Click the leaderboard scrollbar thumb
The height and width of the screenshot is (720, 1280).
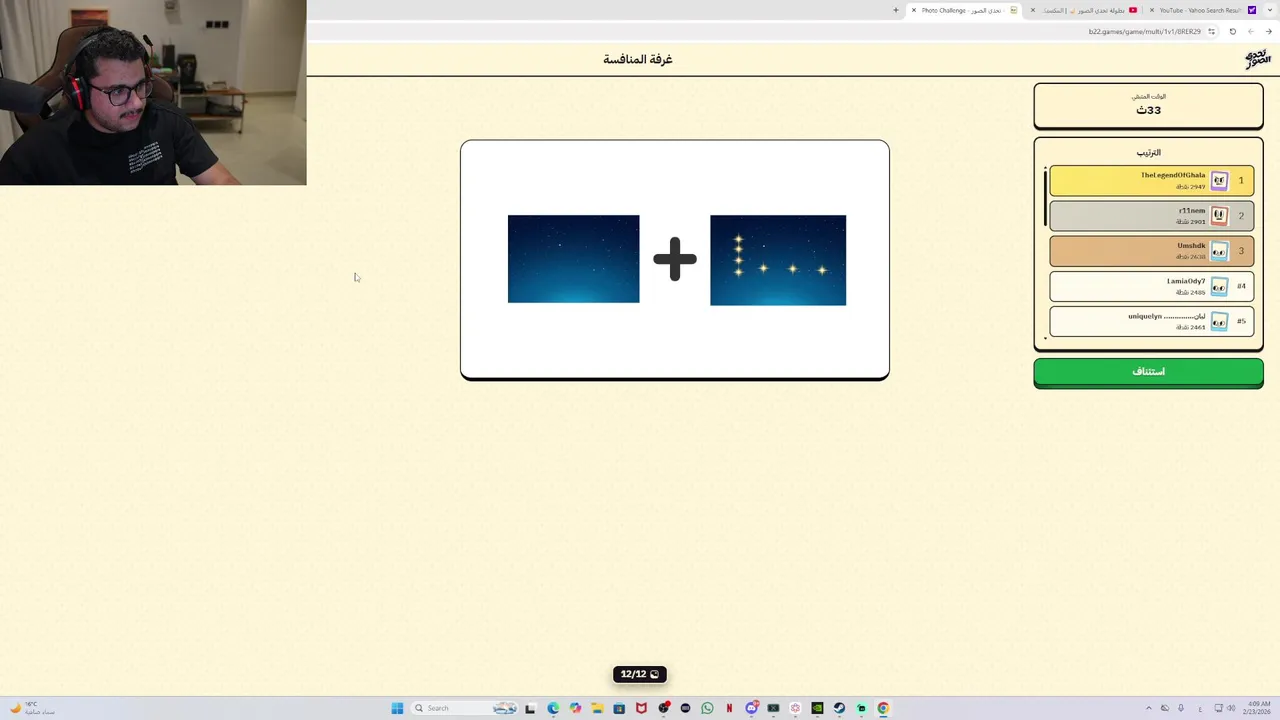[x=1046, y=198]
